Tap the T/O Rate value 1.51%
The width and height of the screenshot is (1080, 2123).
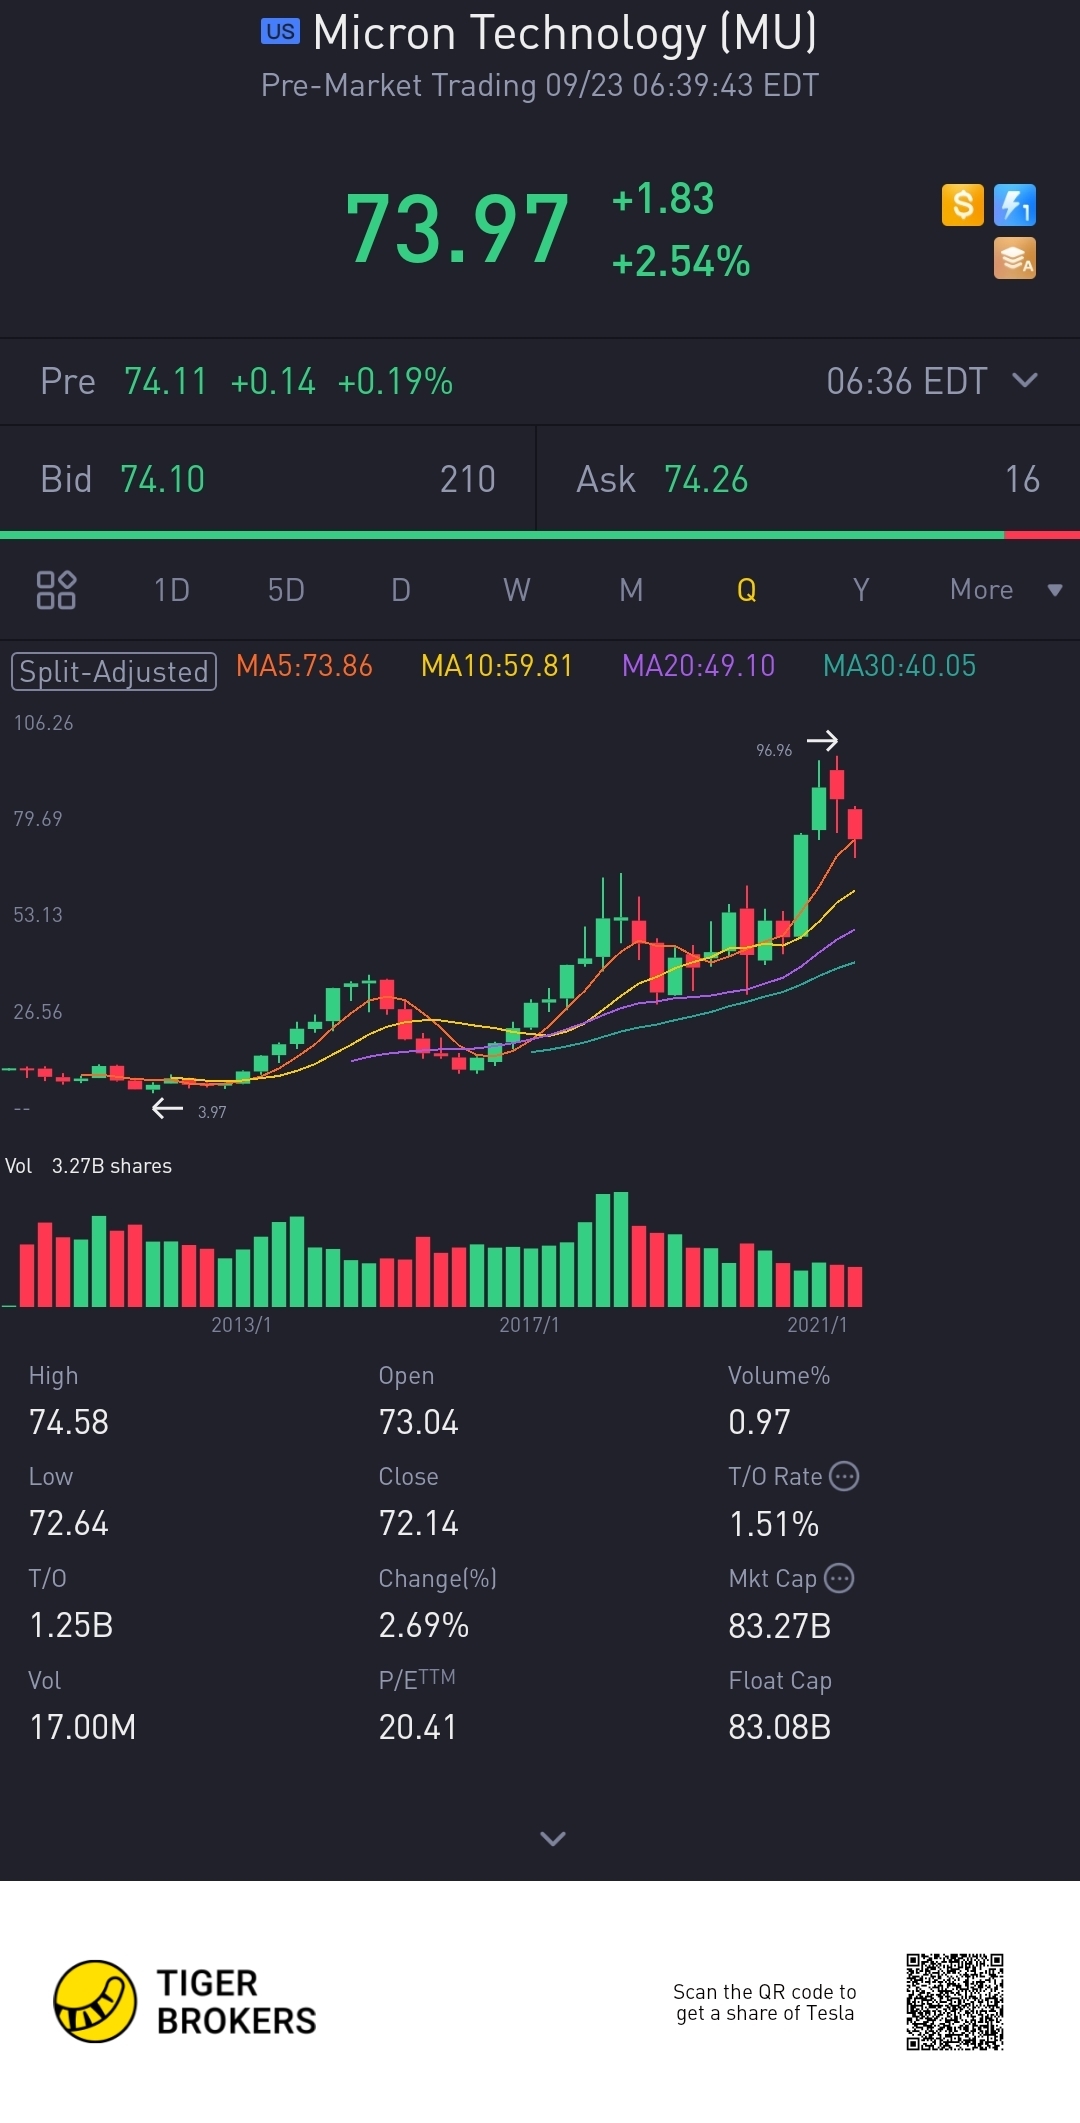(x=774, y=1524)
